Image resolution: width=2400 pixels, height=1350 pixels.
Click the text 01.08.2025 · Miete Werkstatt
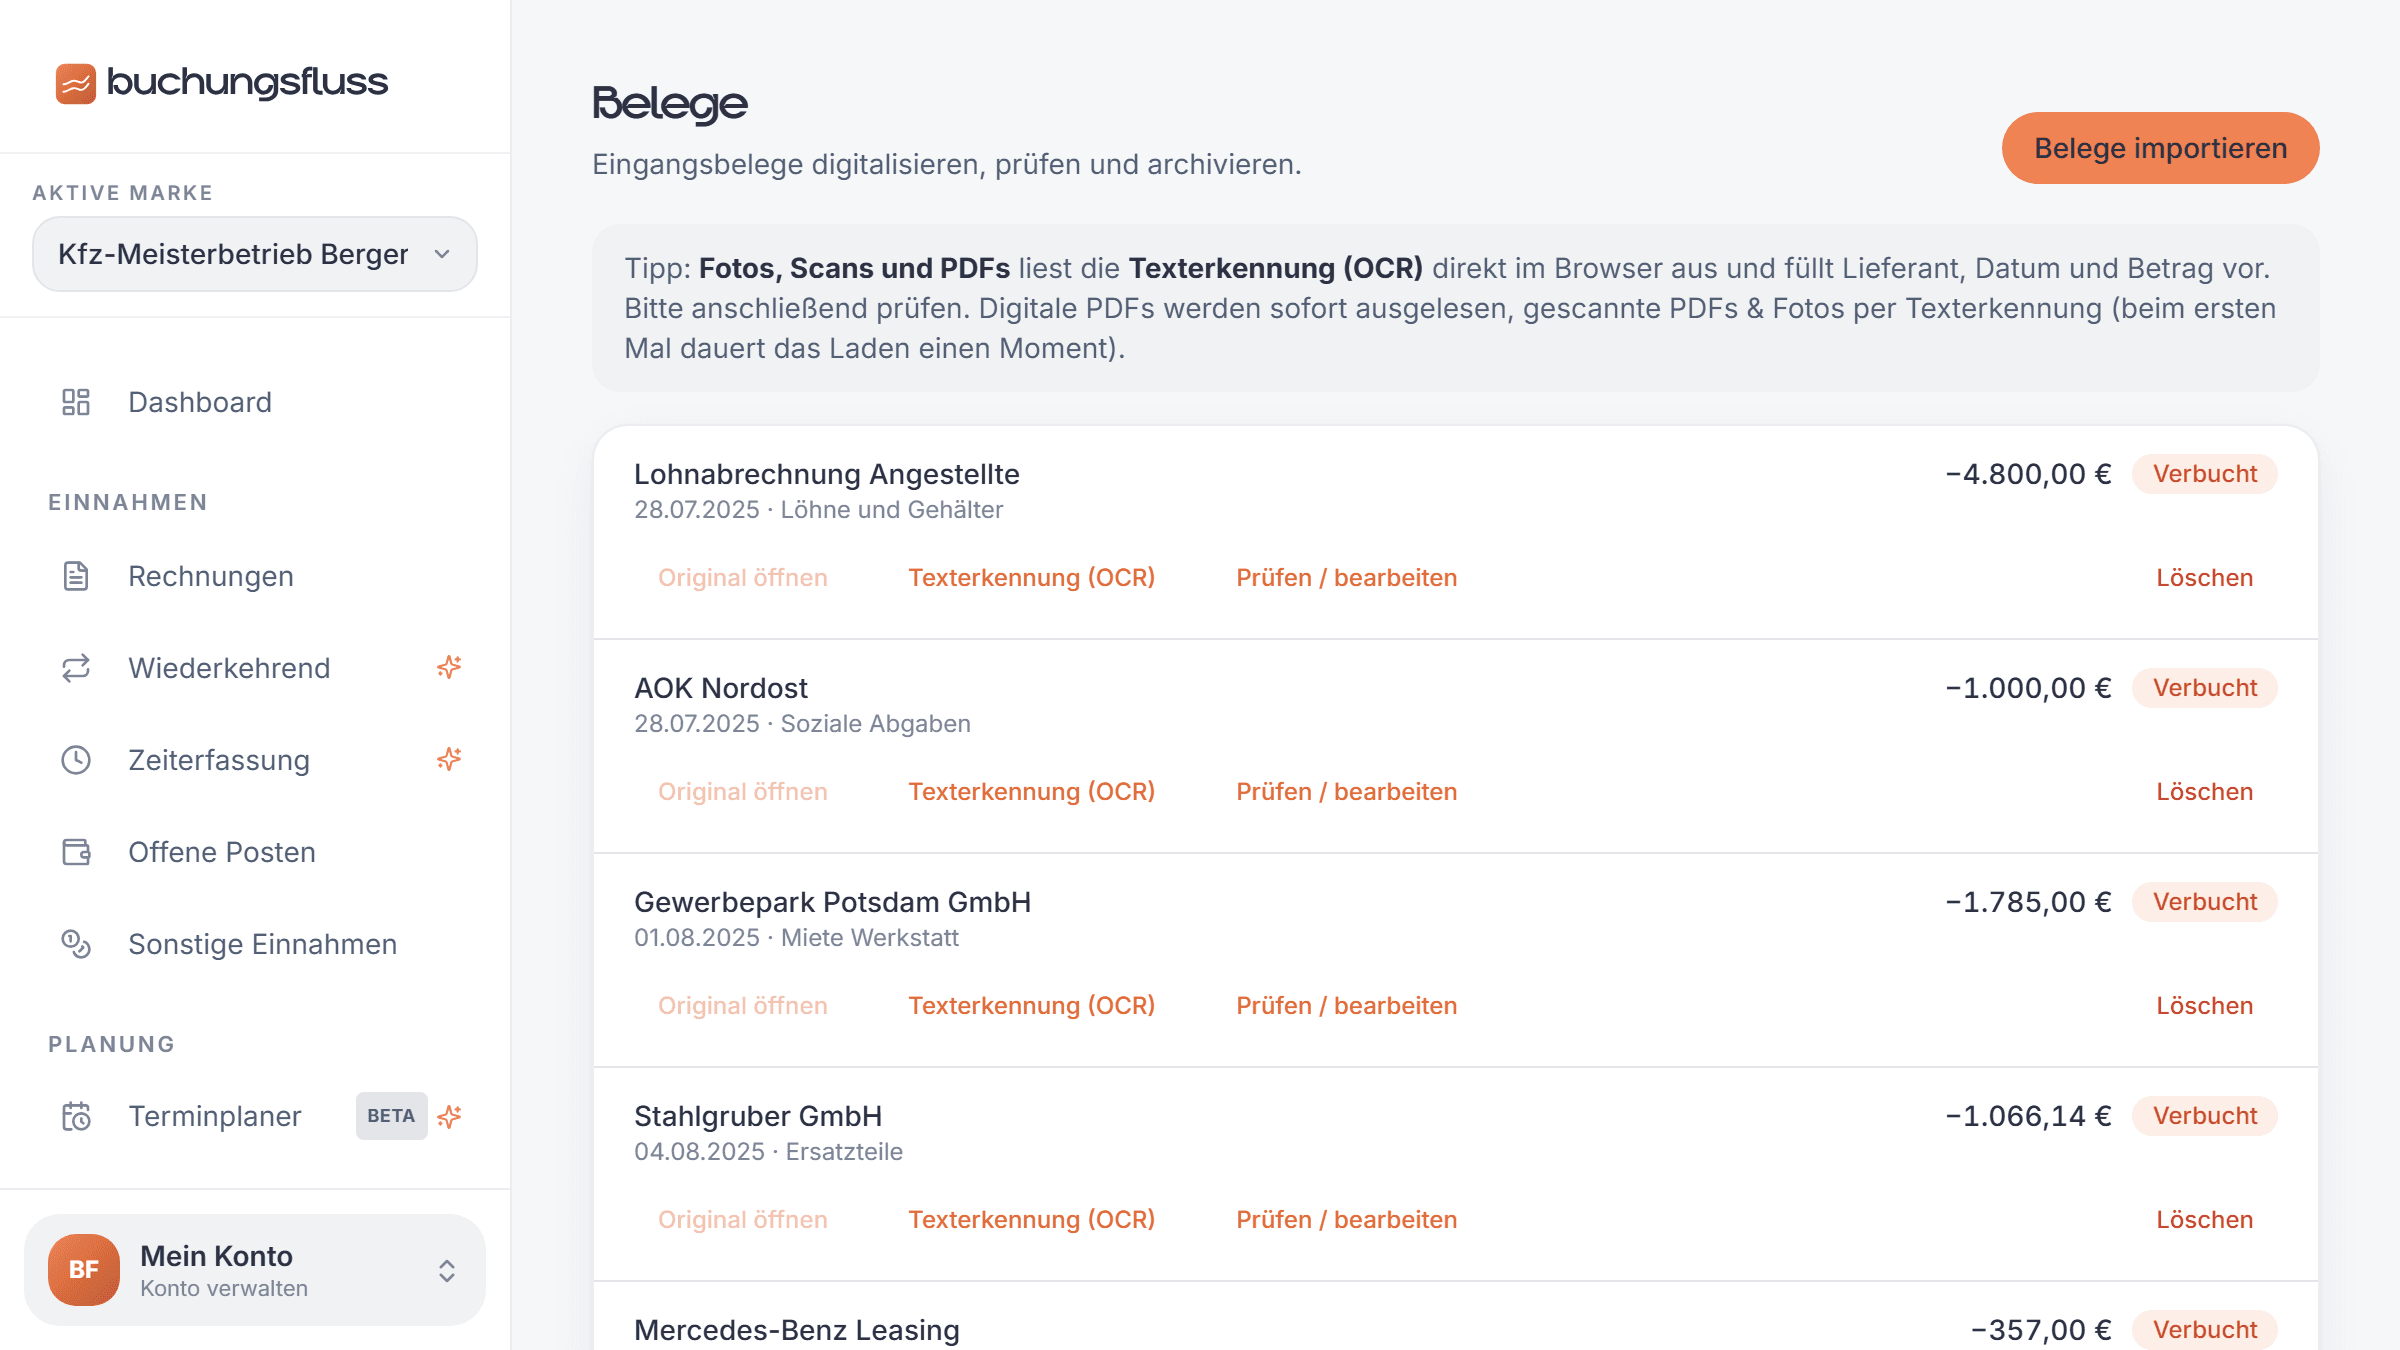click(x=797, y=938)
